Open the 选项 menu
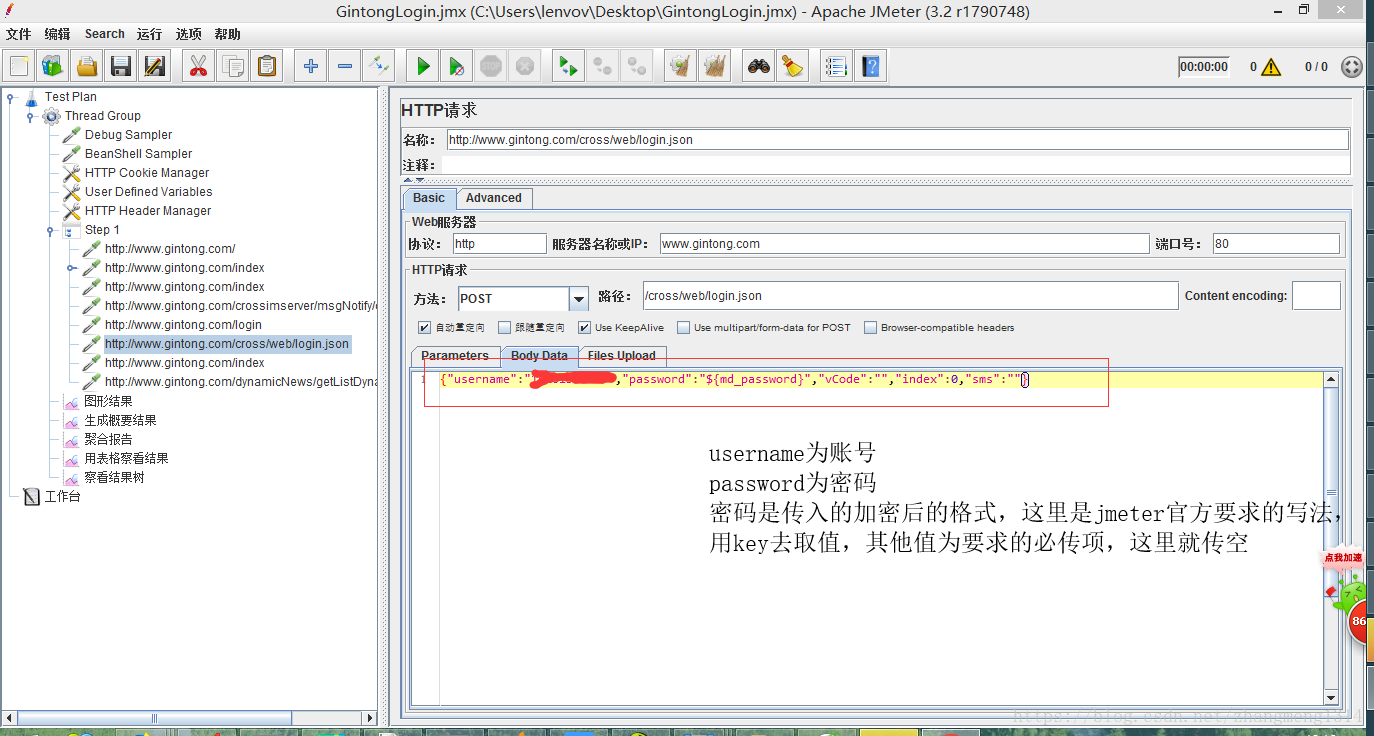The image size is (1374, 736). (x=188, y=34)
